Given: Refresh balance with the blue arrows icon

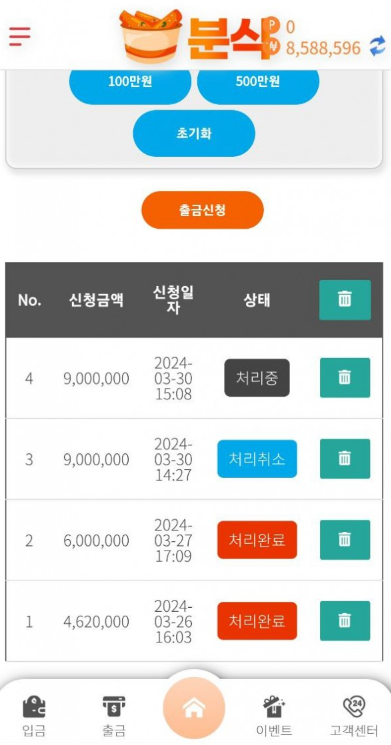Looking at the screenshot, I should [x=378, y=47].
